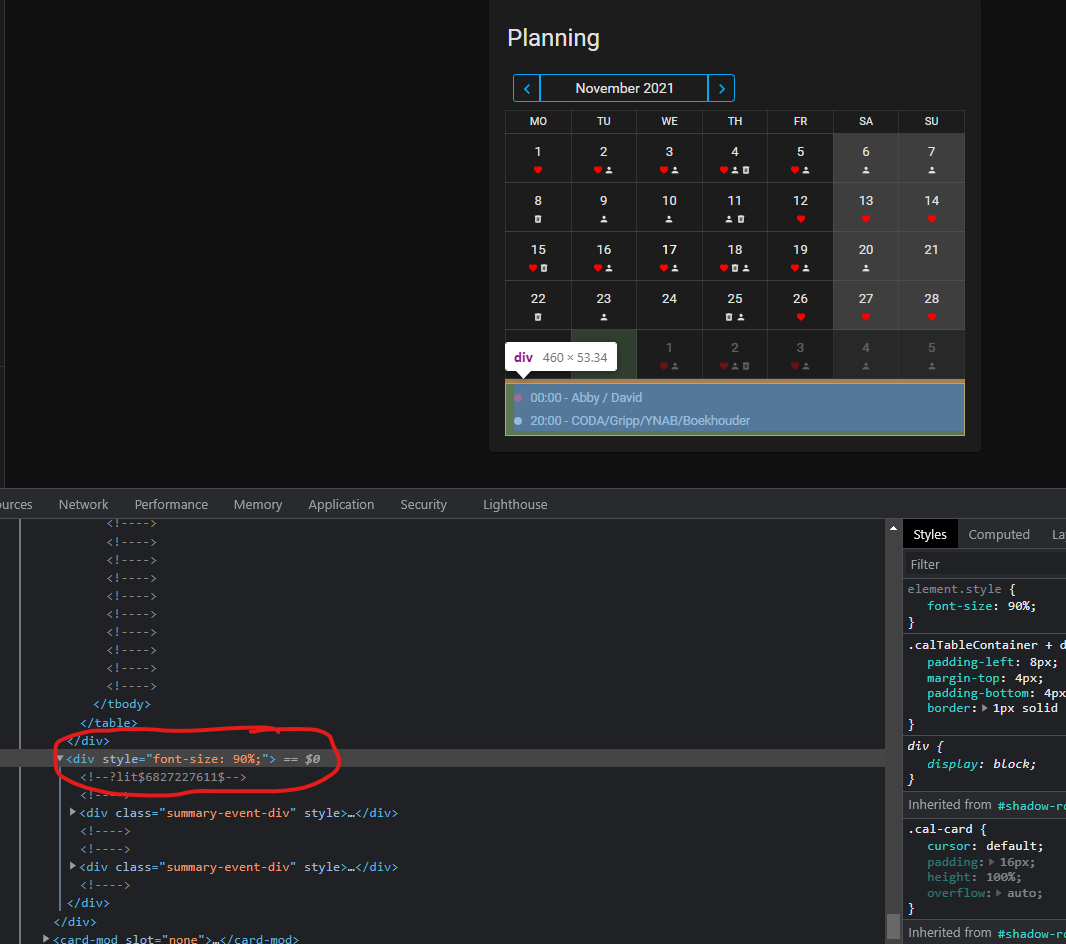
Task: Click the heart icon under November 1
Action: (537, 170)
